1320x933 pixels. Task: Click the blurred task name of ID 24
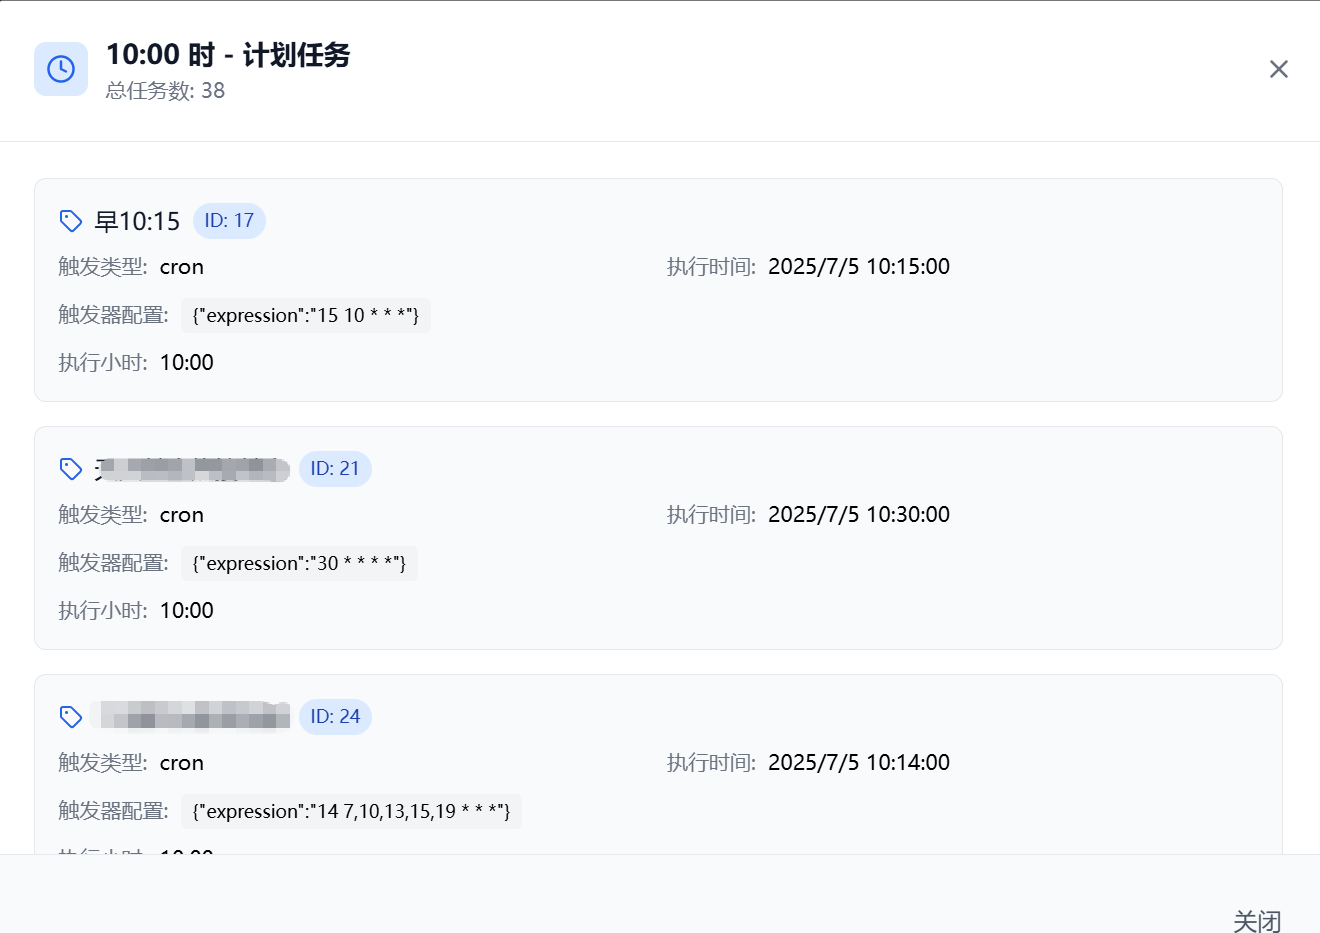(192, 716)
